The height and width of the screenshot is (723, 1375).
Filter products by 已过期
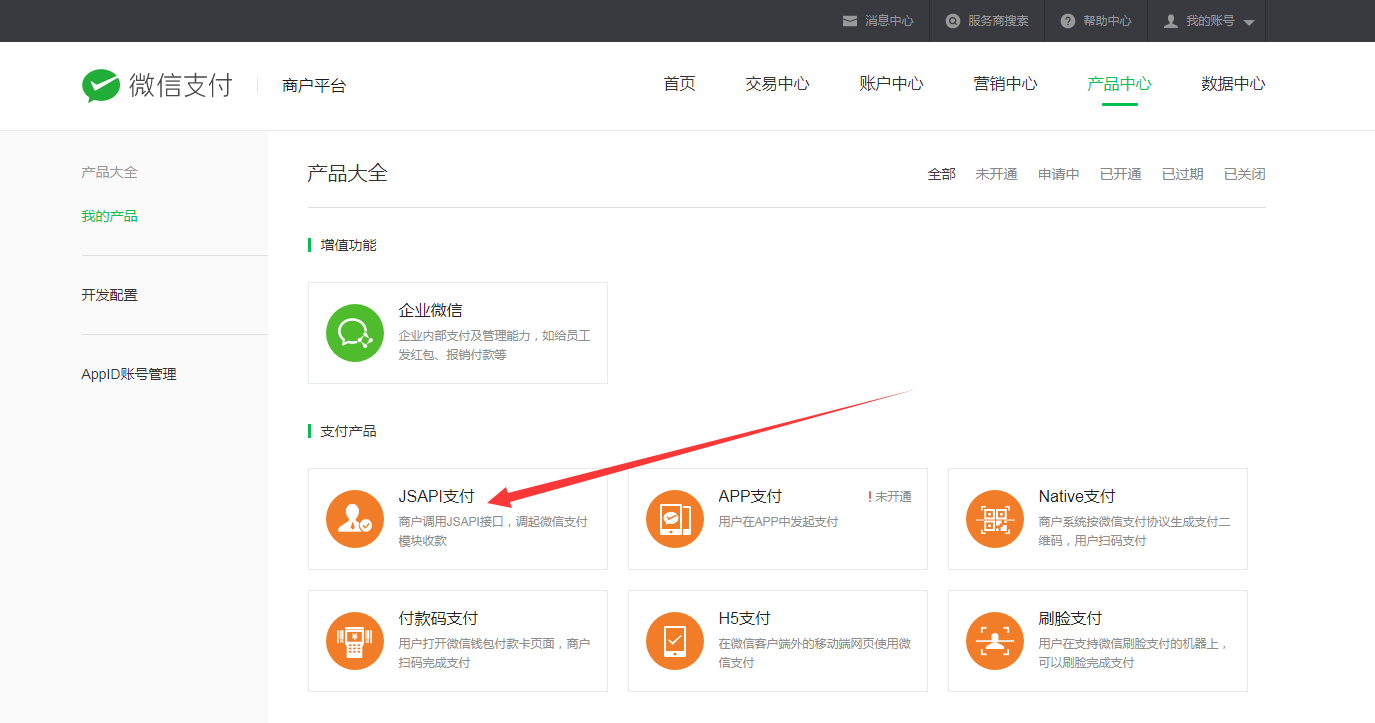pos(1182,174)
